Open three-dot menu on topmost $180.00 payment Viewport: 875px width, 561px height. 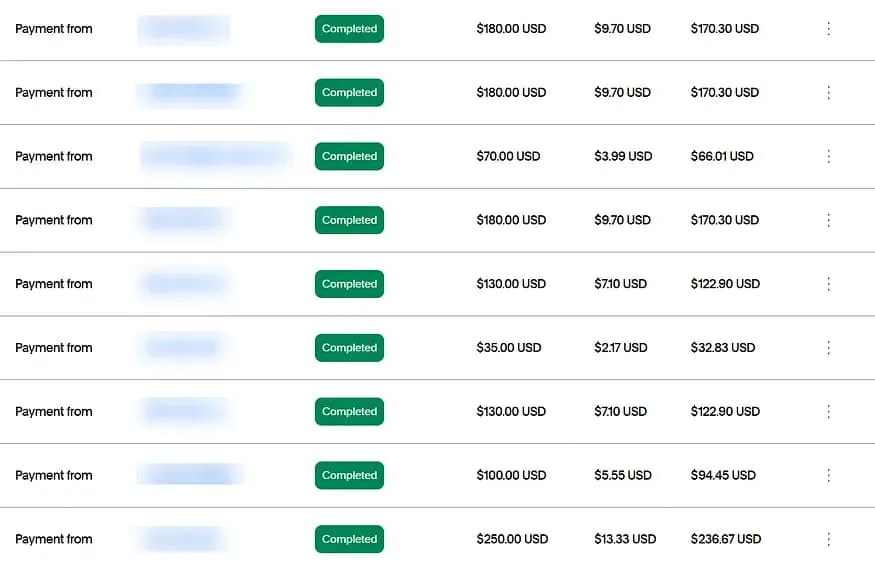829,28
